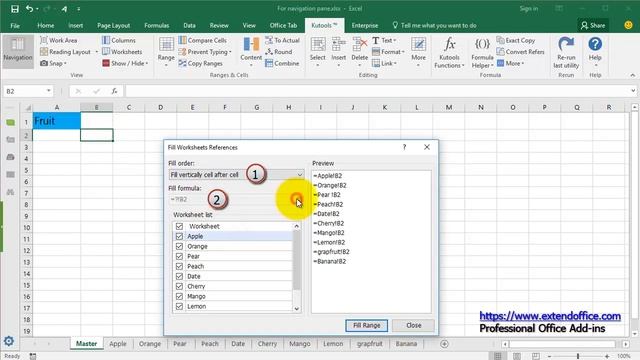Uncheck the Date worksheet checkbox
This screenshot has height=360, width=640.
[x=179, y=276]
